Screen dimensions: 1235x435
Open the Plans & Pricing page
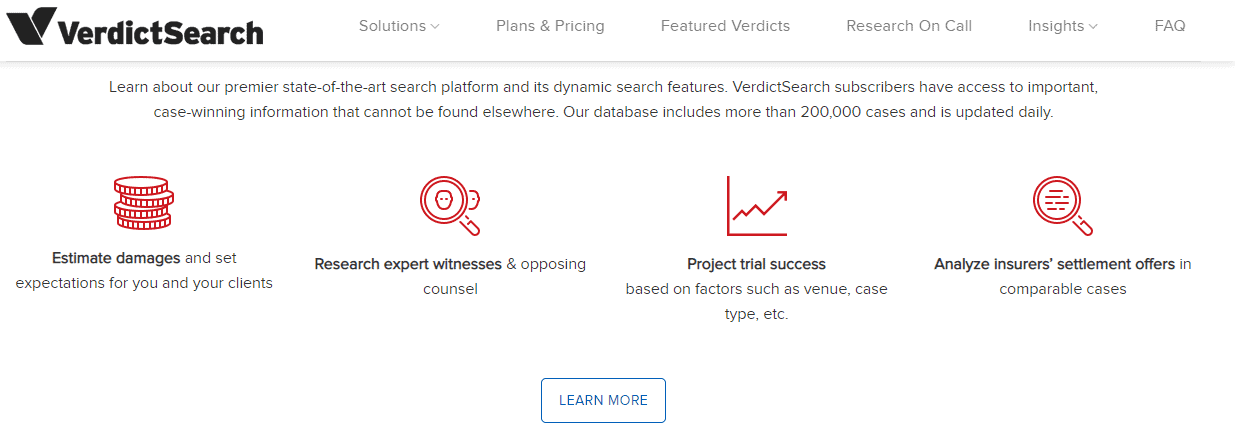[550, 26]
